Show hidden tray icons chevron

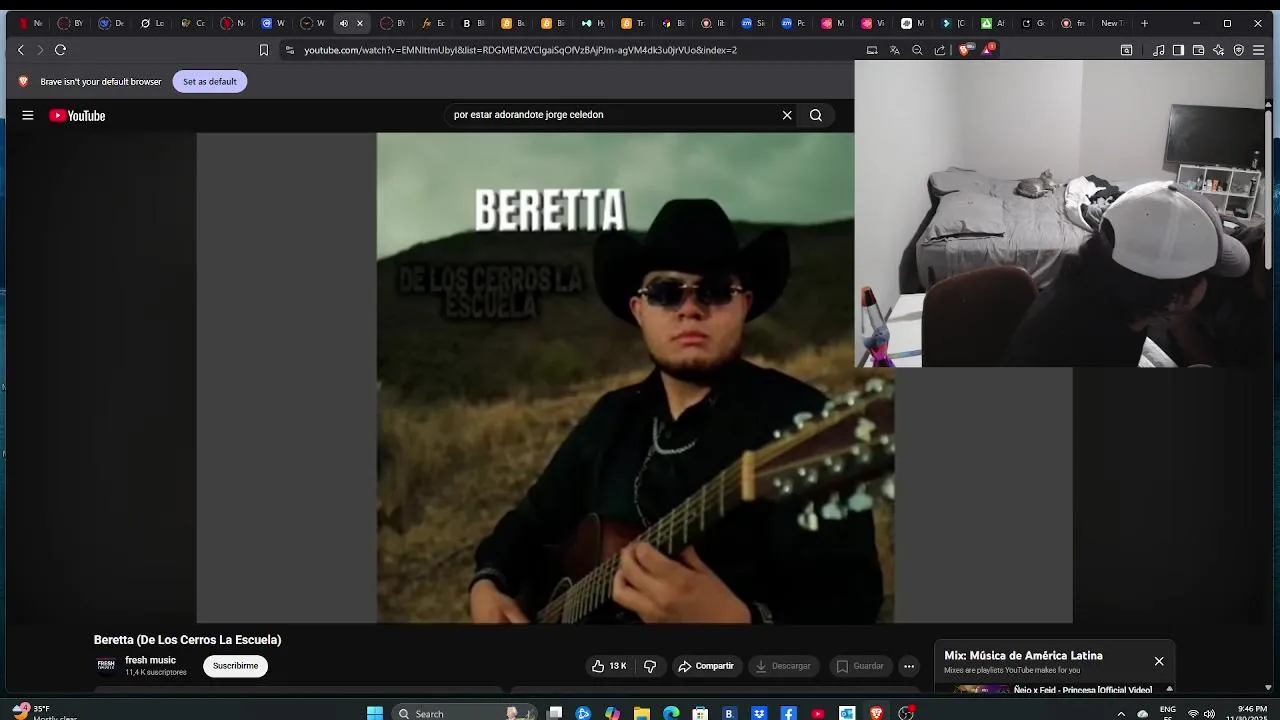point(1121,713)
